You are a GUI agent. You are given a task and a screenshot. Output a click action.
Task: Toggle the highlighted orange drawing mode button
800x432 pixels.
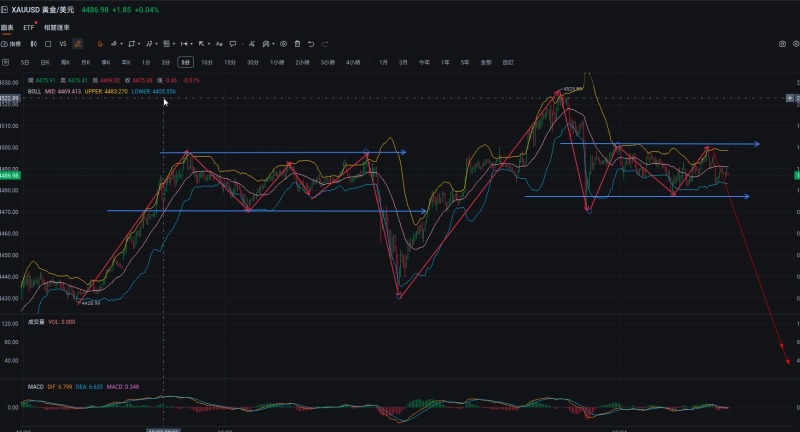tap(78, 44)
